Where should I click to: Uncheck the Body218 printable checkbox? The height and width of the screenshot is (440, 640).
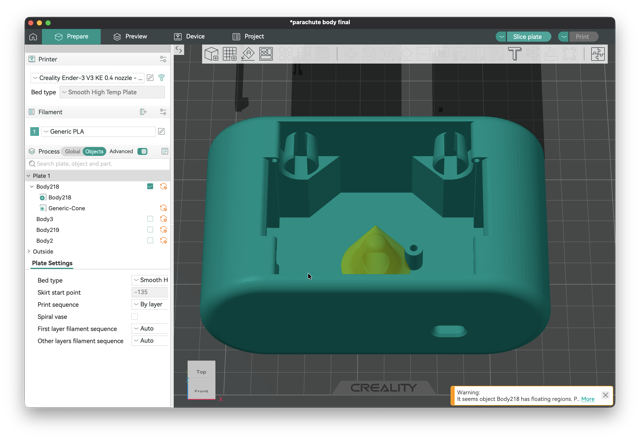tap(150, 187)
